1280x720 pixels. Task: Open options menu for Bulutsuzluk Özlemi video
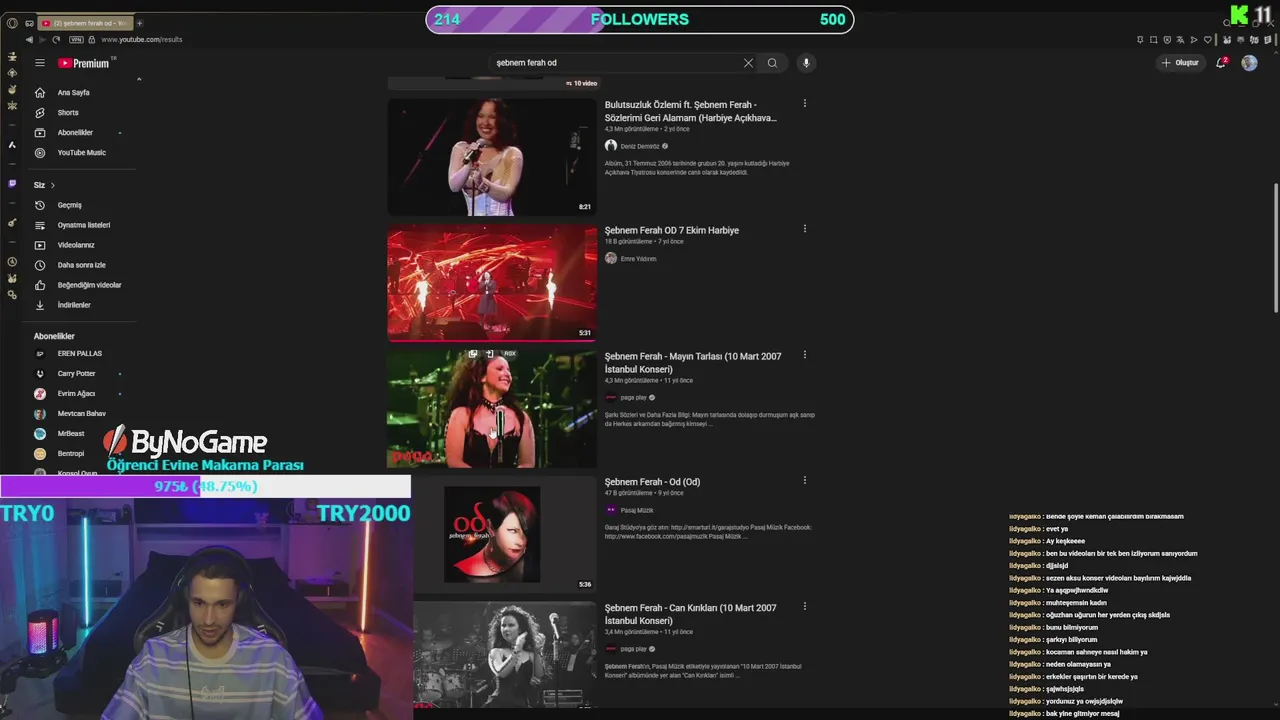coord(804,103)
